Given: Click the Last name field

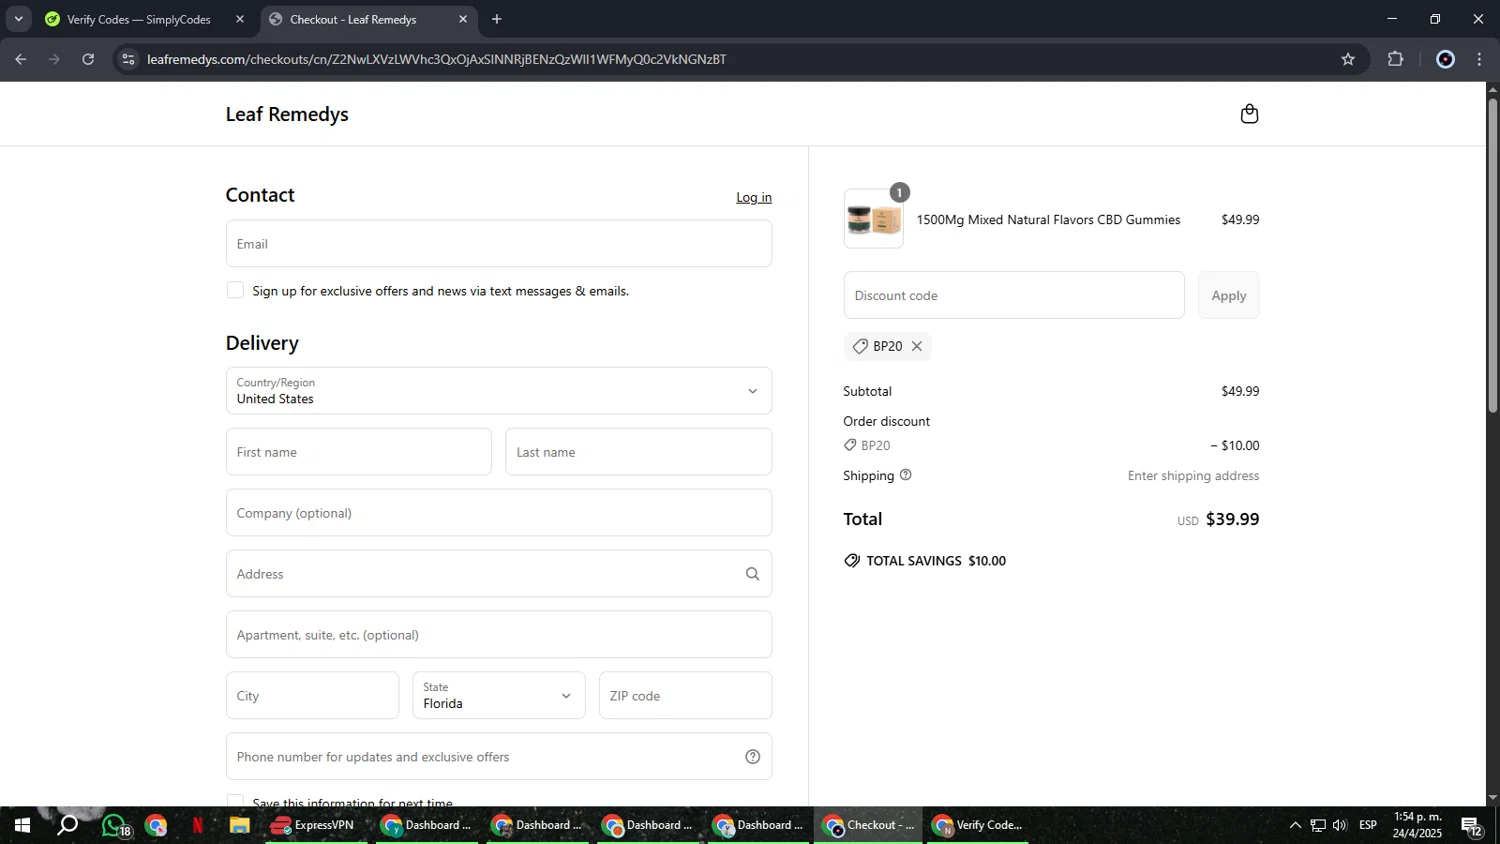Looking at the screenshot, I should [x=639, y=452].
